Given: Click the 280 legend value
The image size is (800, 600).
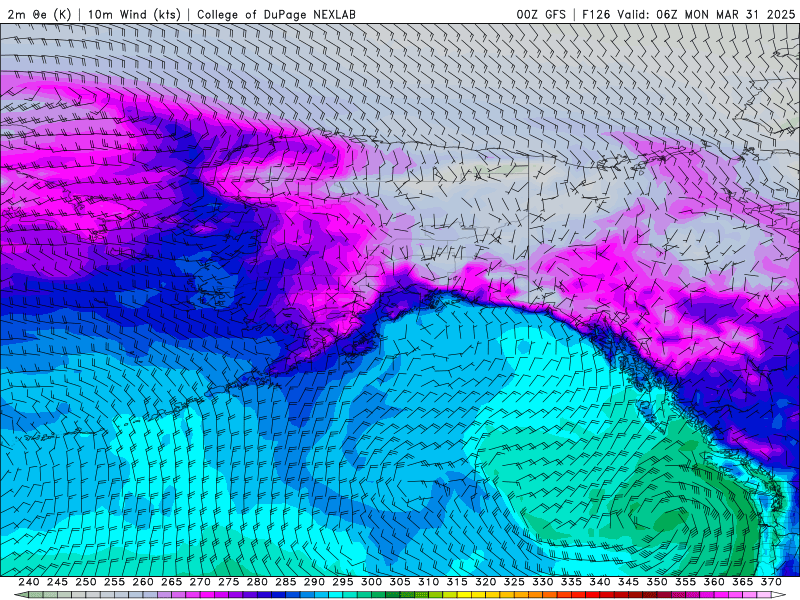Looking at the screenshot, I should coord(257,582).
